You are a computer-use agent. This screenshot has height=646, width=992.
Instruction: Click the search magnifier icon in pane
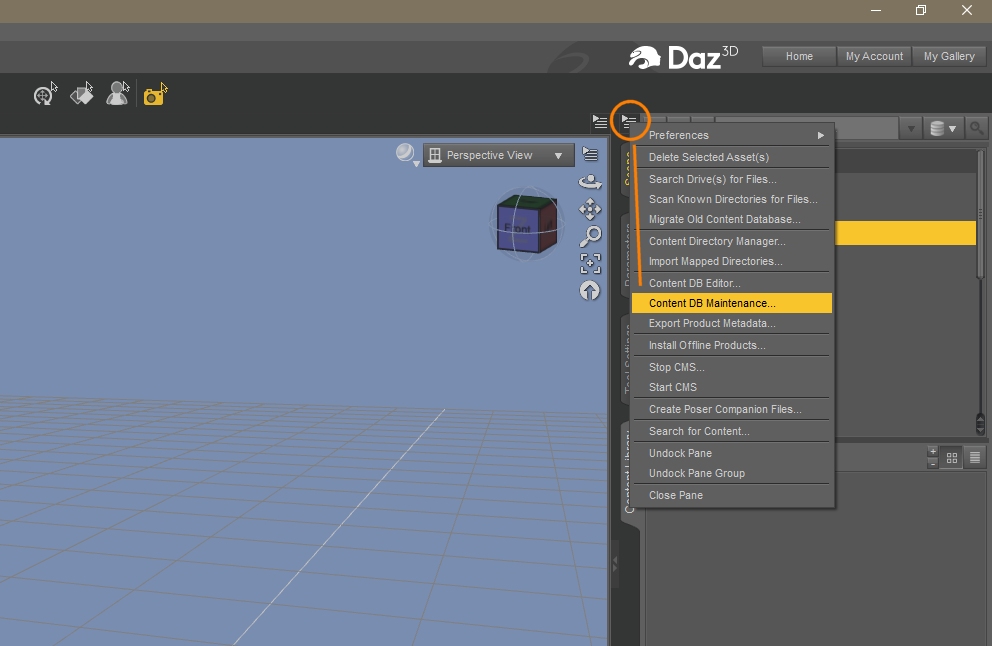pos(977,128)
